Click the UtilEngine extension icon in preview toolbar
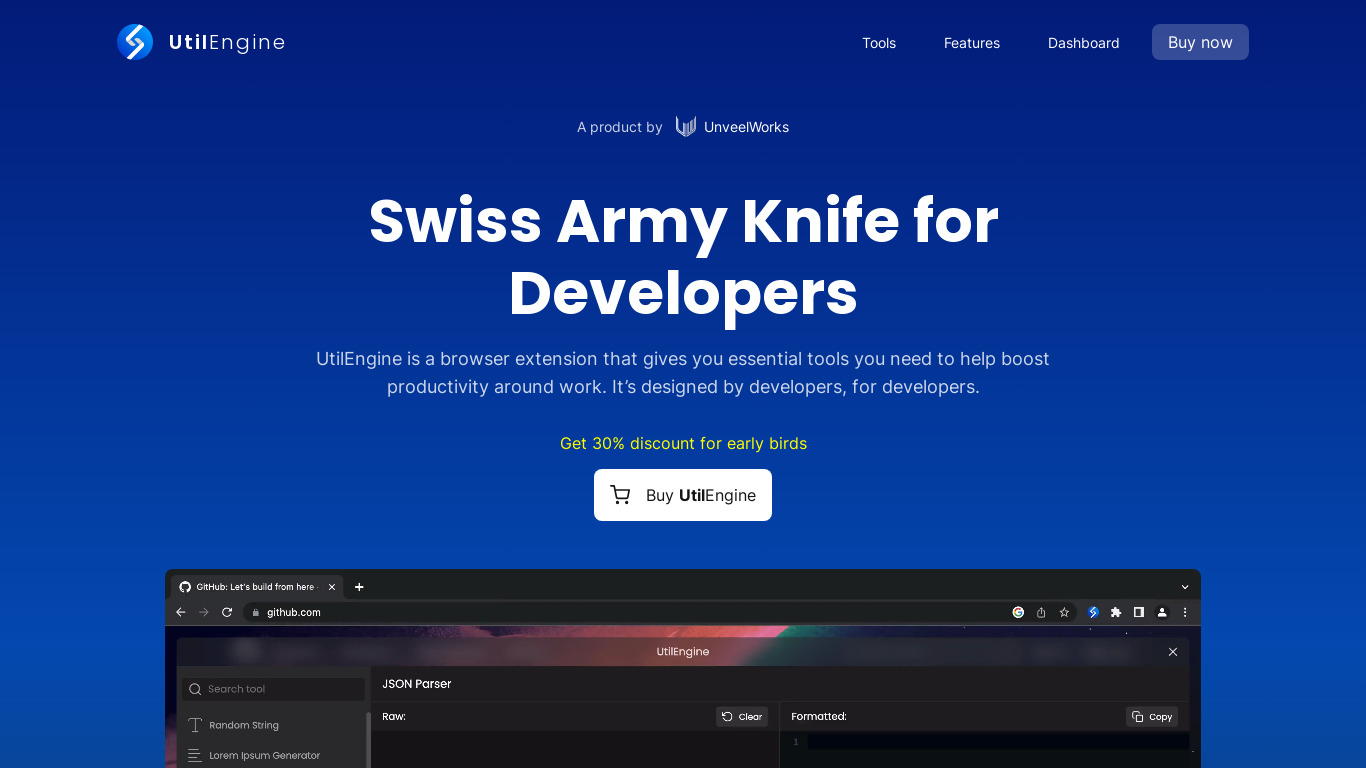1366x768 pixels. [x=1094, y=612]
